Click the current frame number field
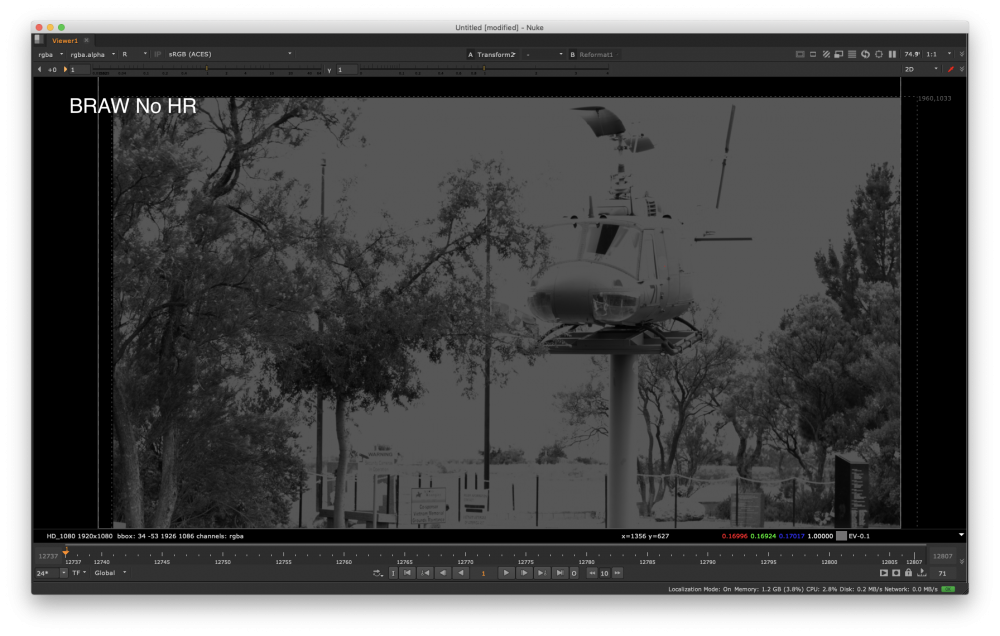Image resolution: width=1000 pixels, height=636 pixels. [x=483, y=573]
